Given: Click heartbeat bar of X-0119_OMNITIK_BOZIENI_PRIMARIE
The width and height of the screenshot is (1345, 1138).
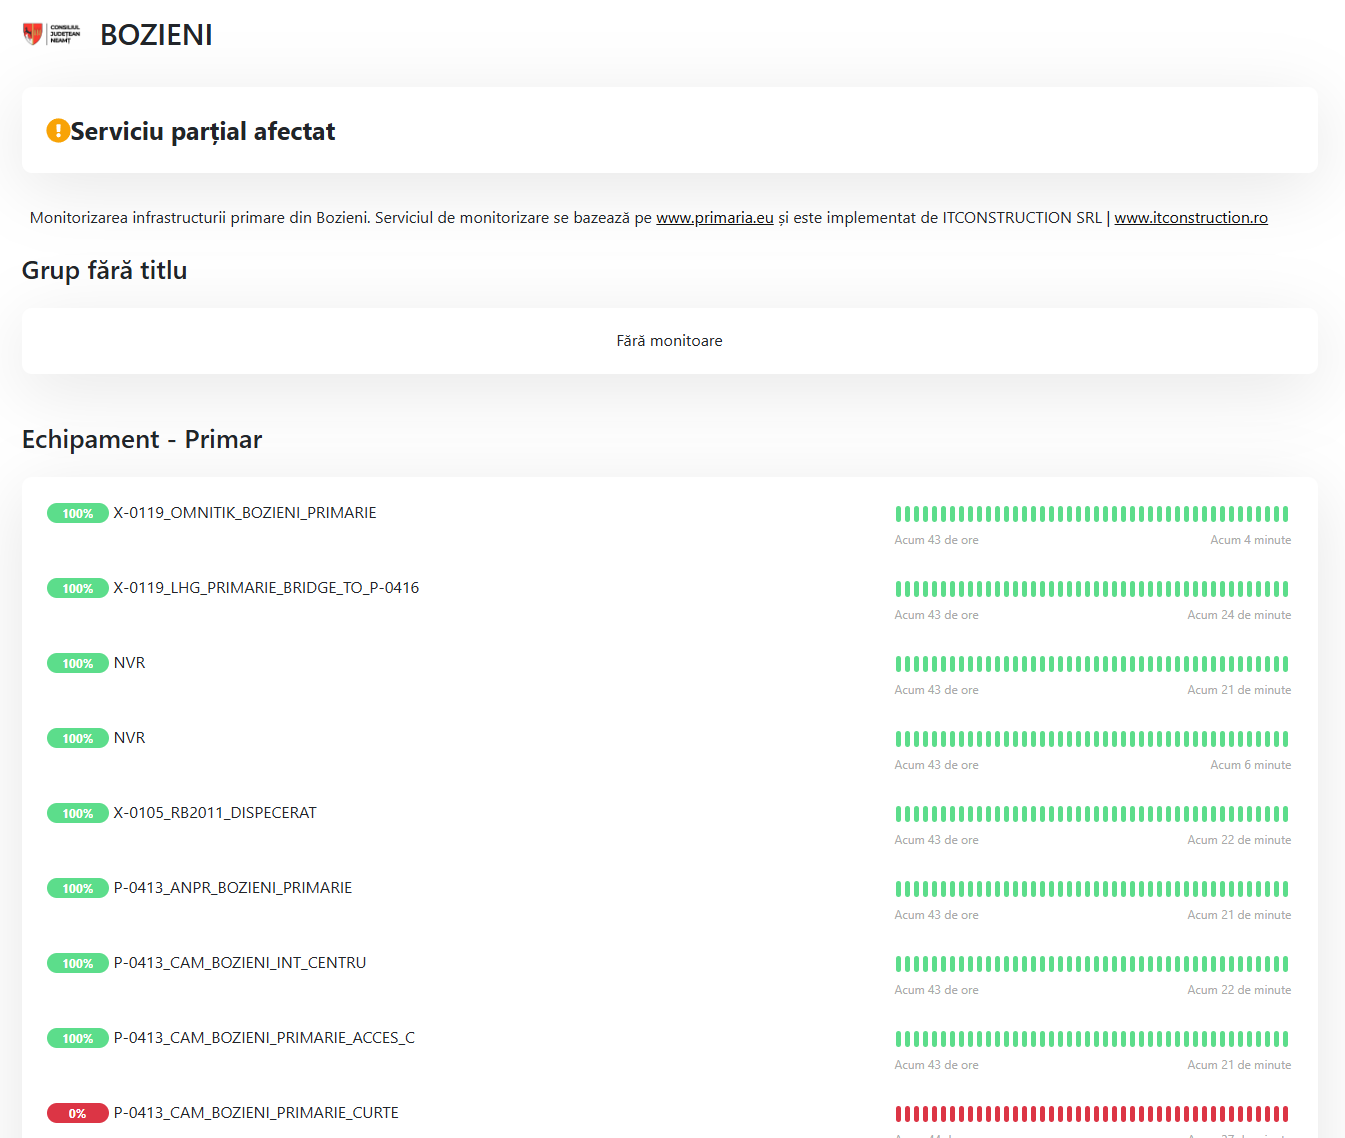Looking at the screenshot, I should tap(1091, 514).
